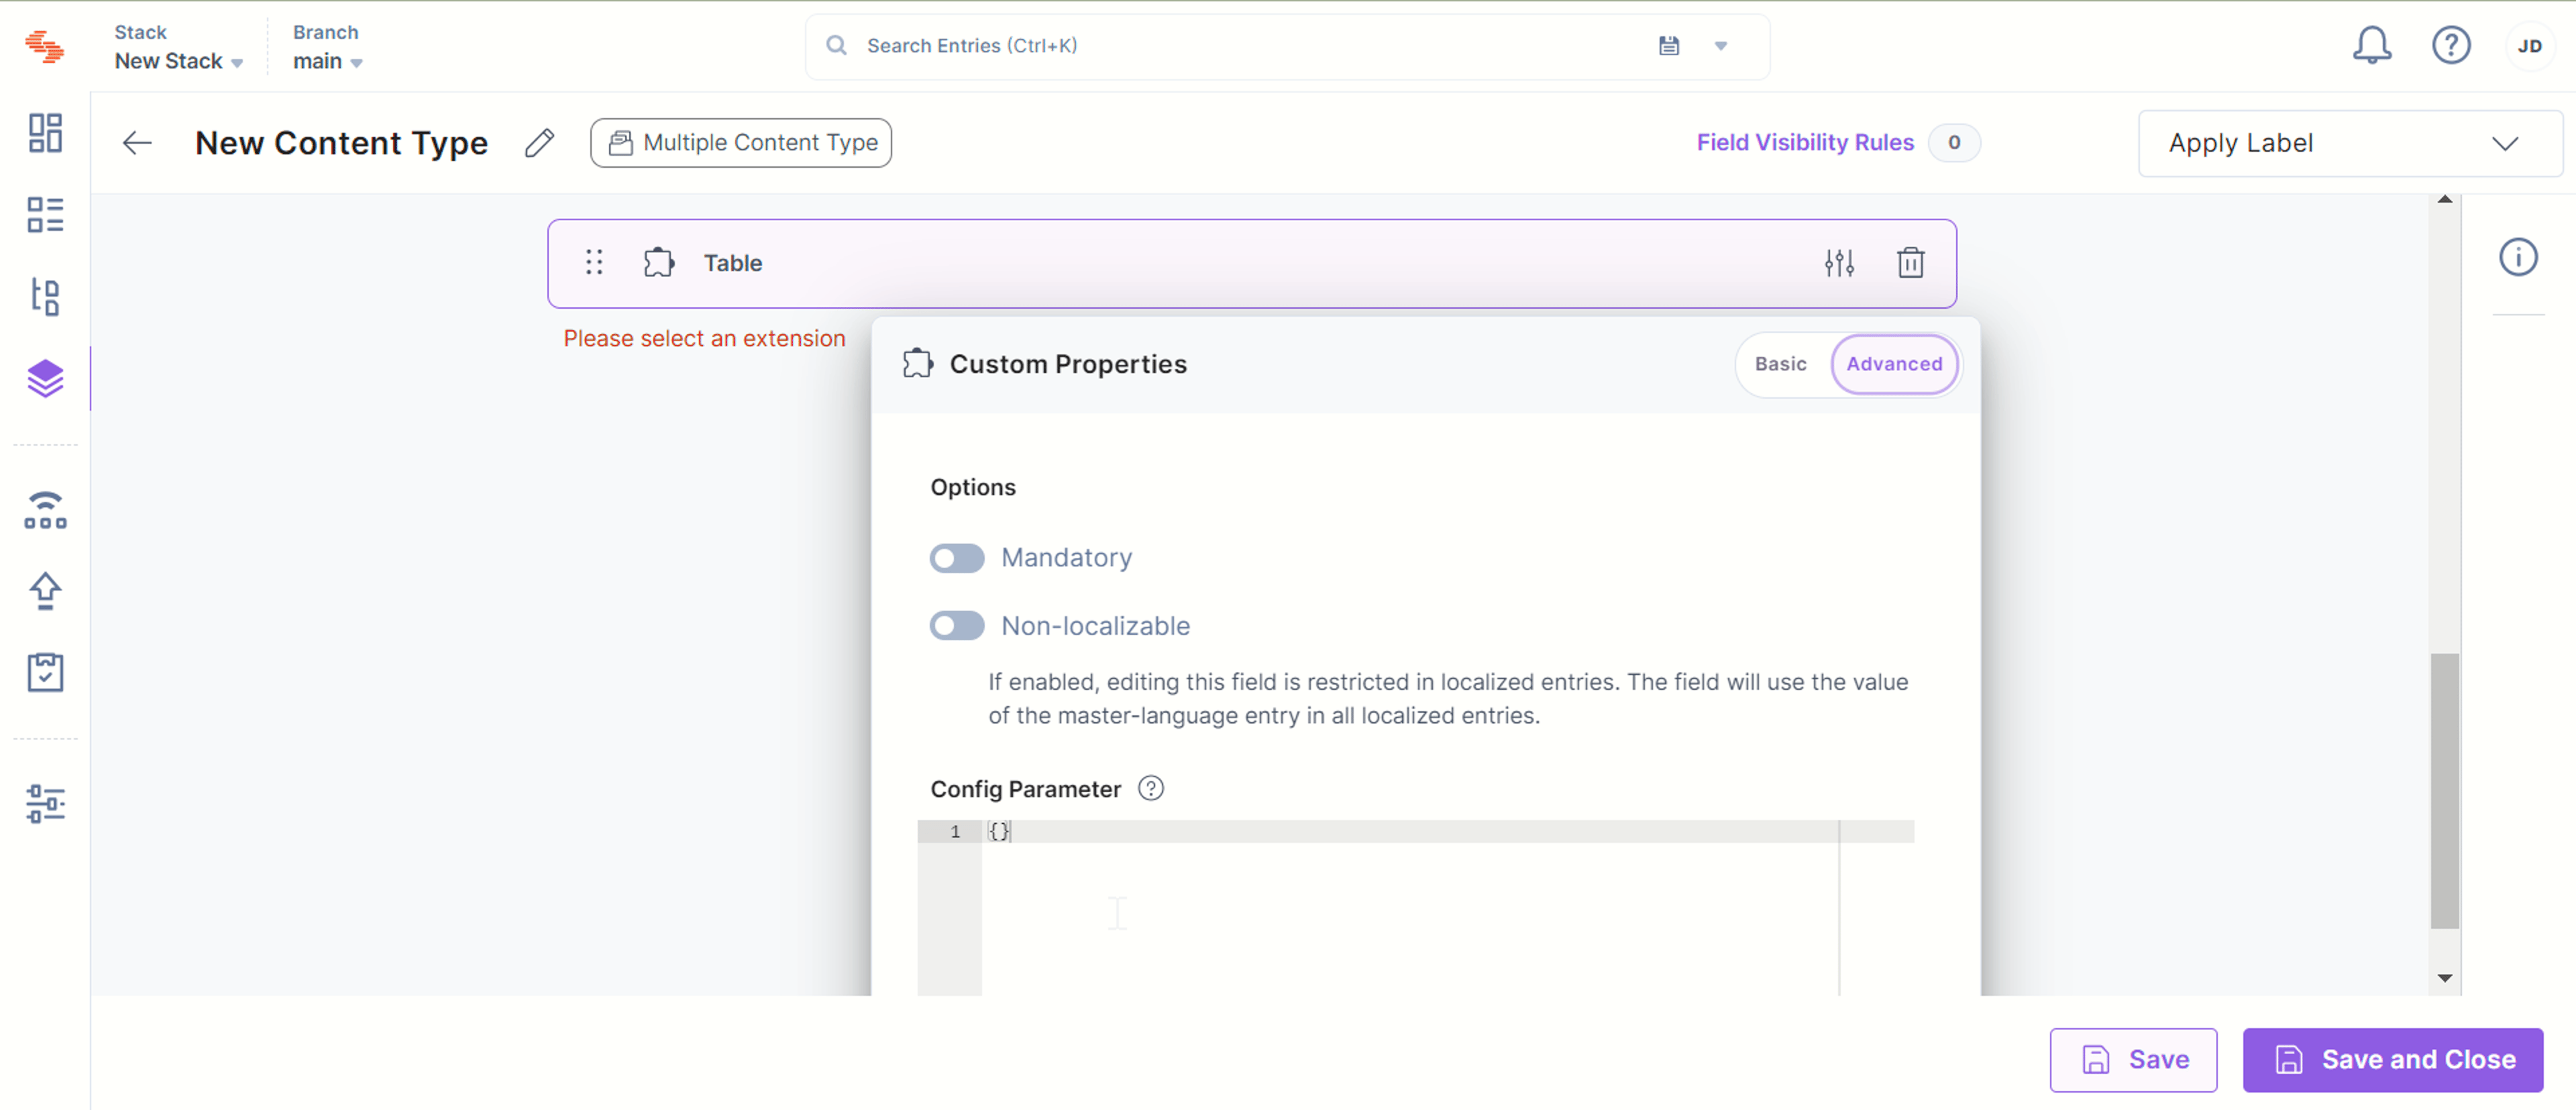Screen dimensions: 2576x1110
Task: Open Table field properties sliders icon
Action: (x=1839, y=263)
